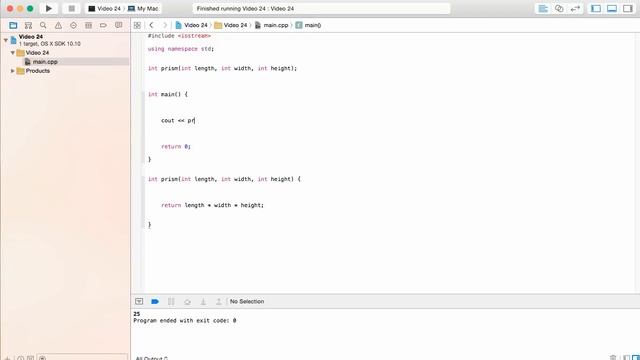
Task: Click the console output value 25
Action: pyautogui.click(x=137, y=314)
